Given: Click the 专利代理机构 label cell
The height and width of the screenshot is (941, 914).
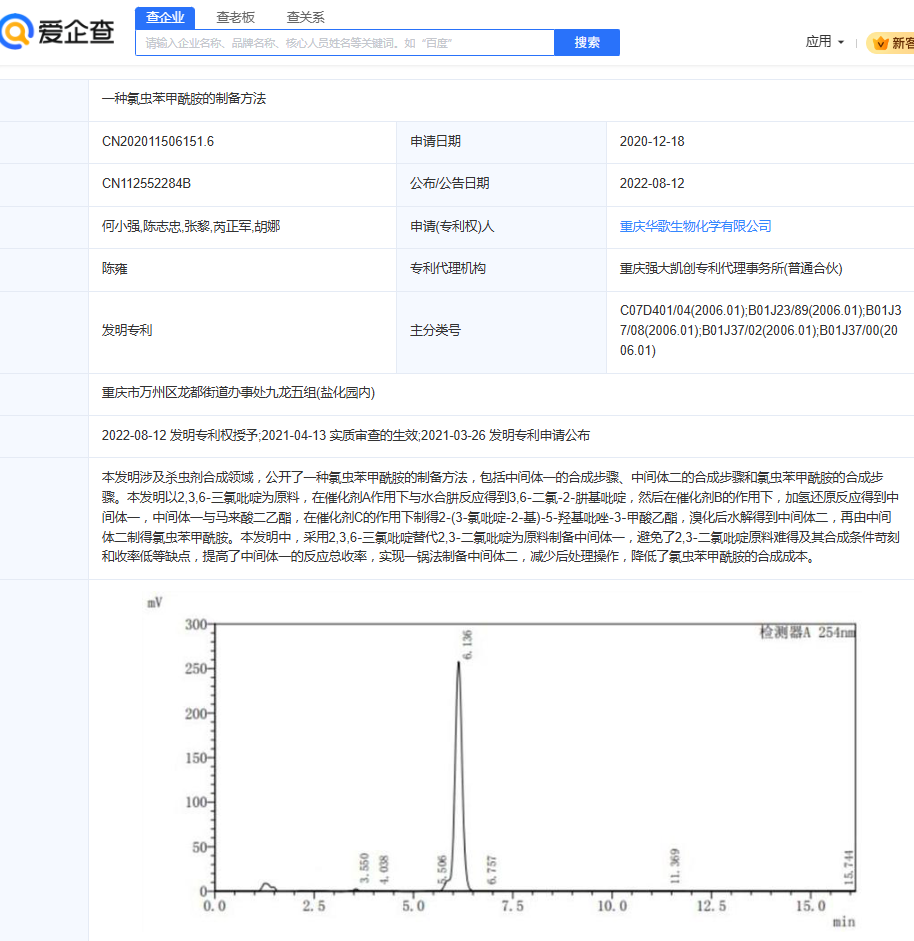Looking at the screenshot, I should (x=501, y=269).
